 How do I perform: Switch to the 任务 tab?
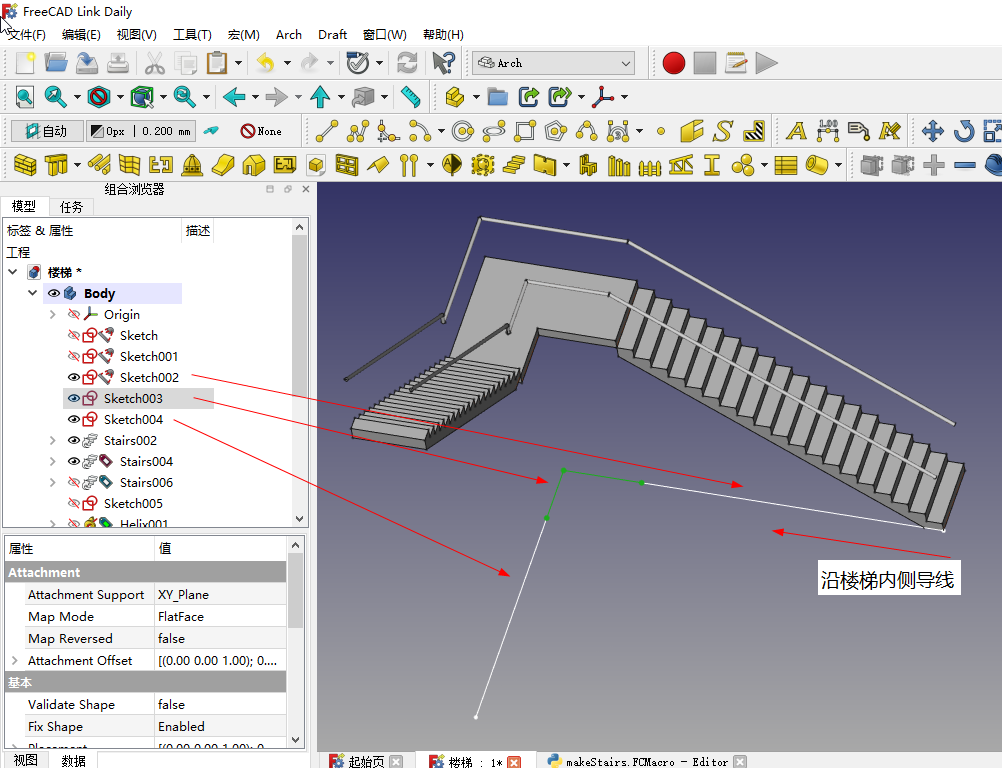pos(72,207)
